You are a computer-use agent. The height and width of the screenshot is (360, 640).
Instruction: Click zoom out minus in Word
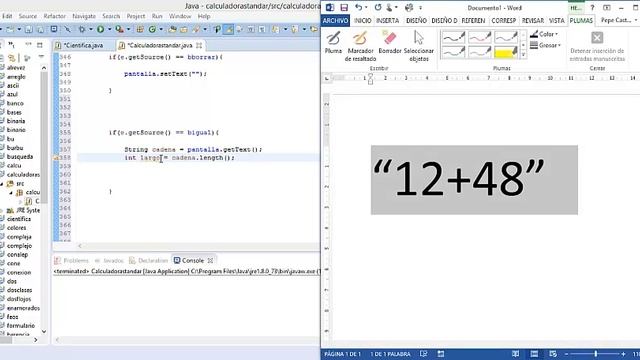point(567,354)
